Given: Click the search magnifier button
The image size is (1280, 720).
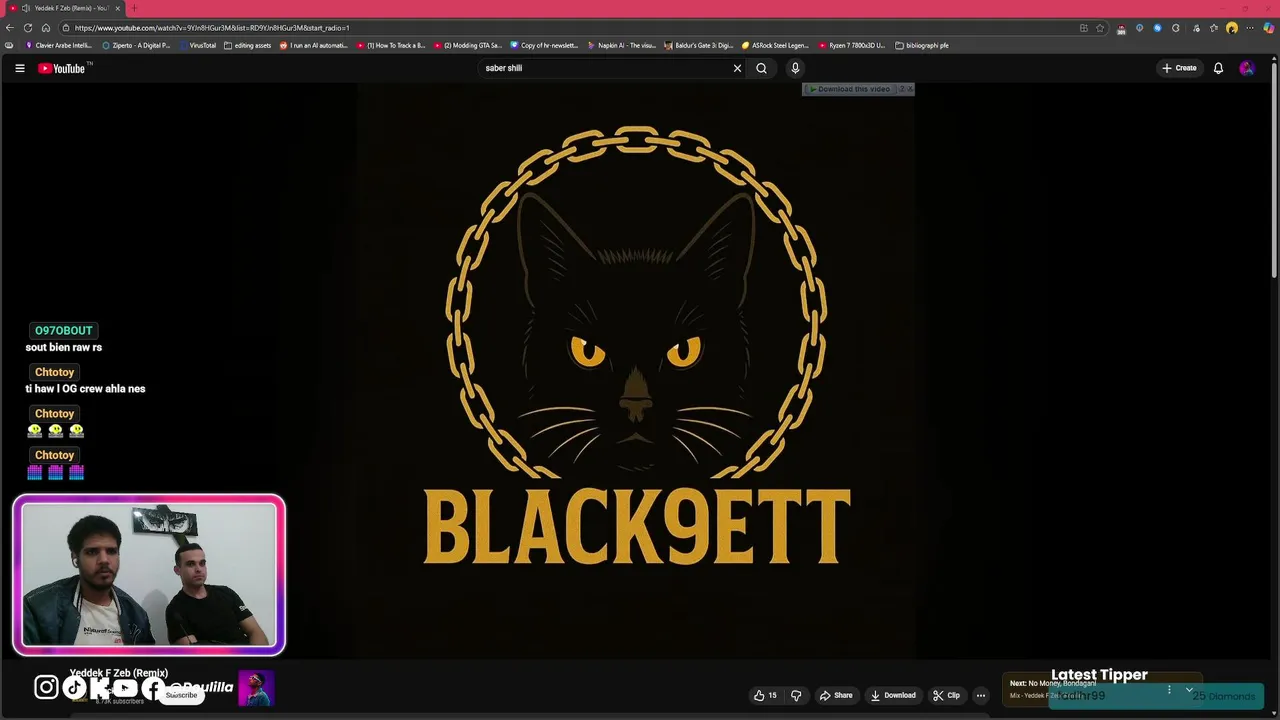Looking at the screenshot, I should [x=761, y=68].
